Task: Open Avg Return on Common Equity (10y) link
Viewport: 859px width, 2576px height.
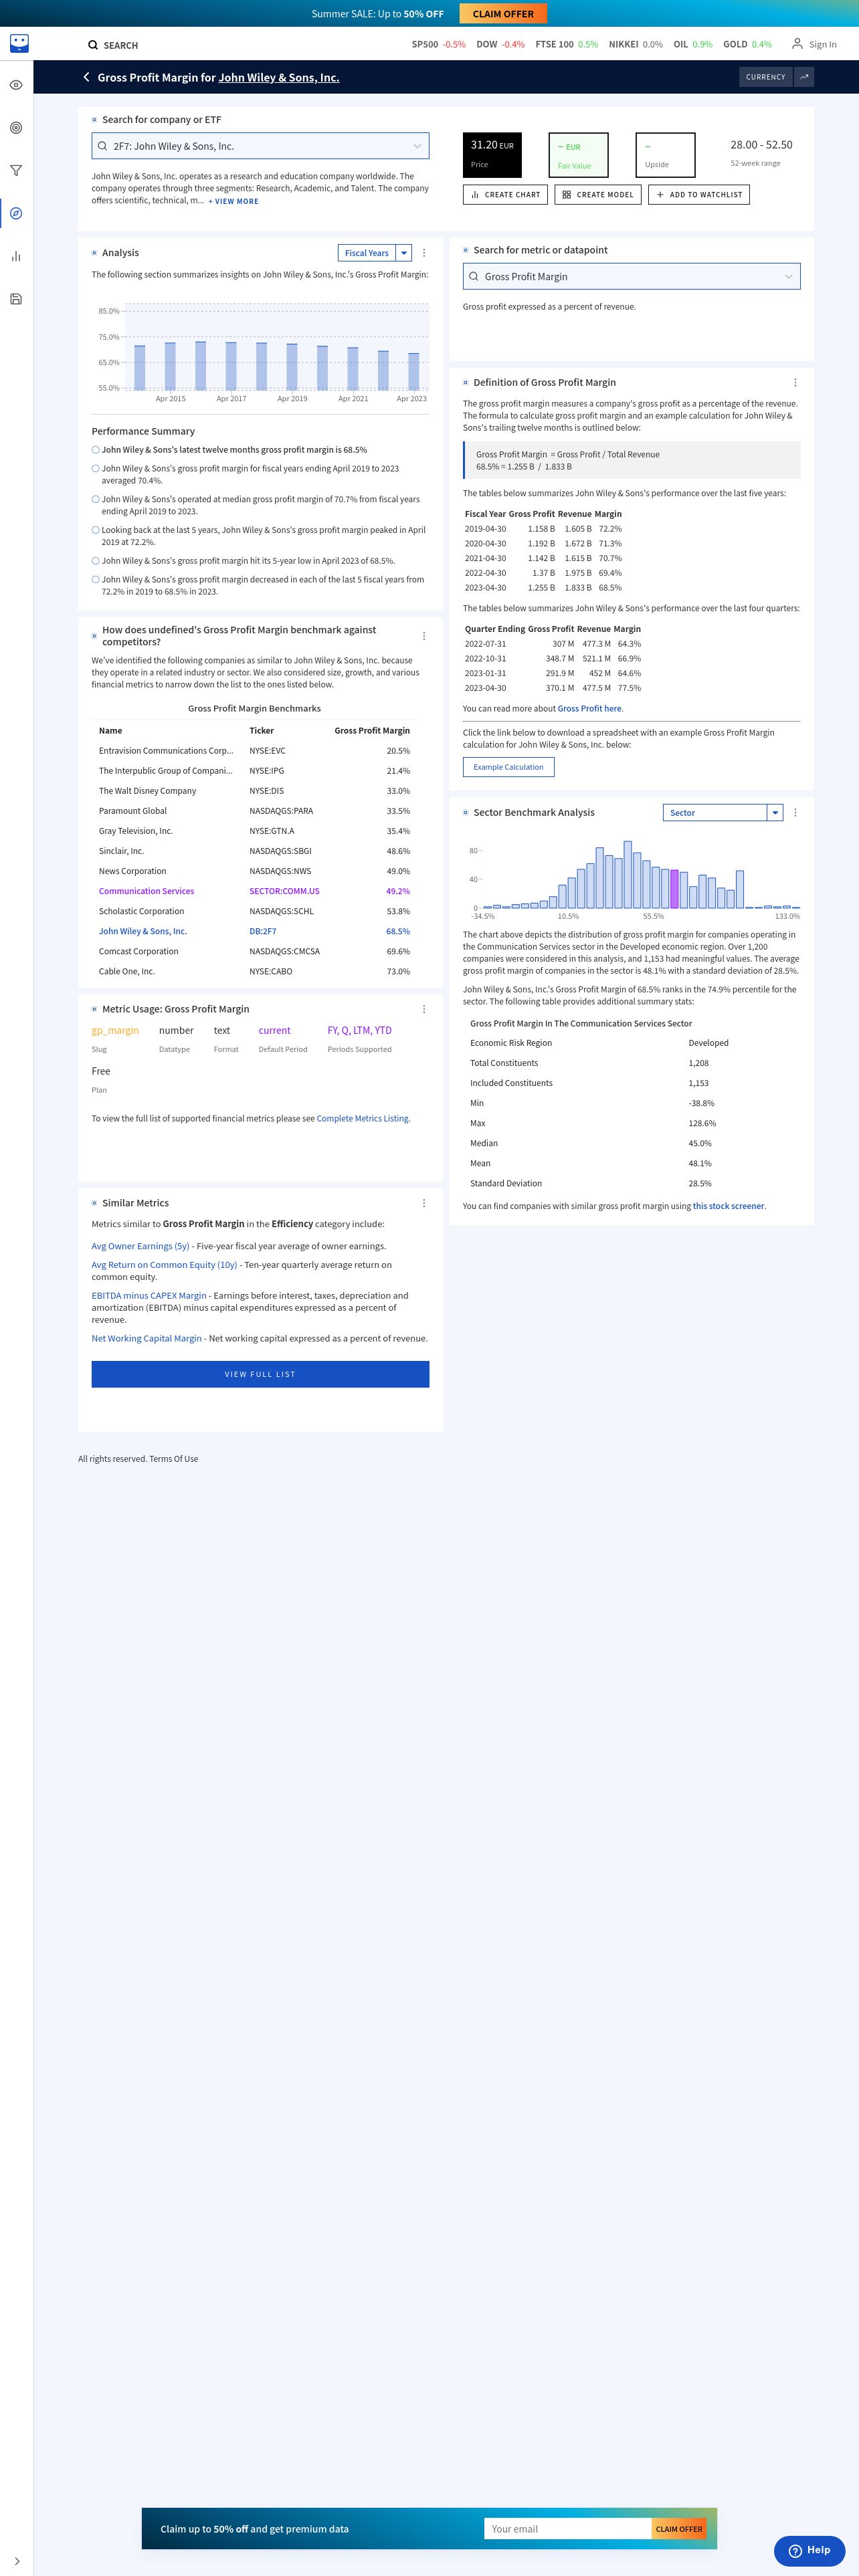Action: [165, 1265]
